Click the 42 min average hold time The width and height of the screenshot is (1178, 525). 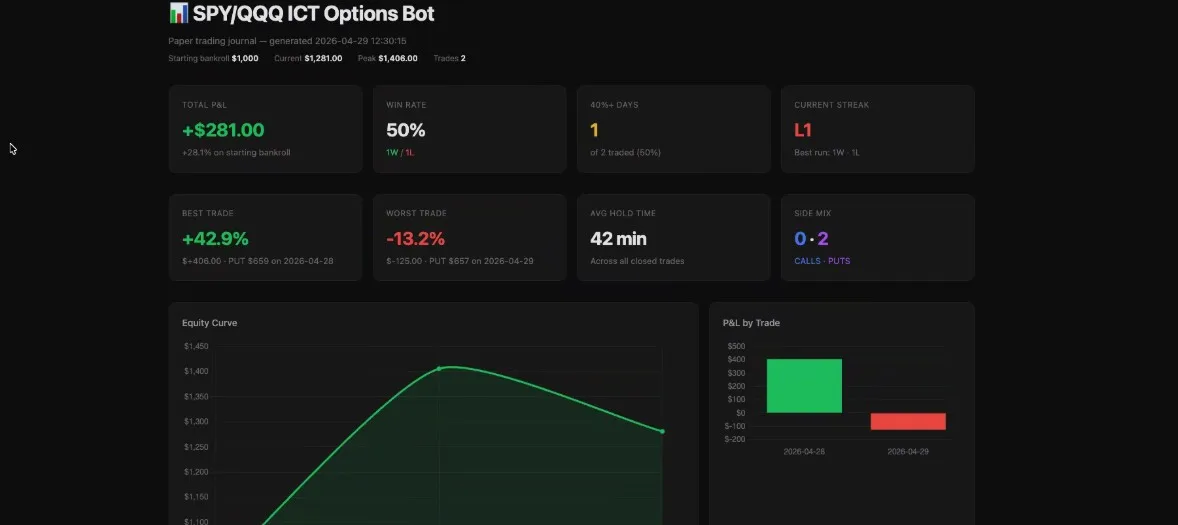pos(618,239)
